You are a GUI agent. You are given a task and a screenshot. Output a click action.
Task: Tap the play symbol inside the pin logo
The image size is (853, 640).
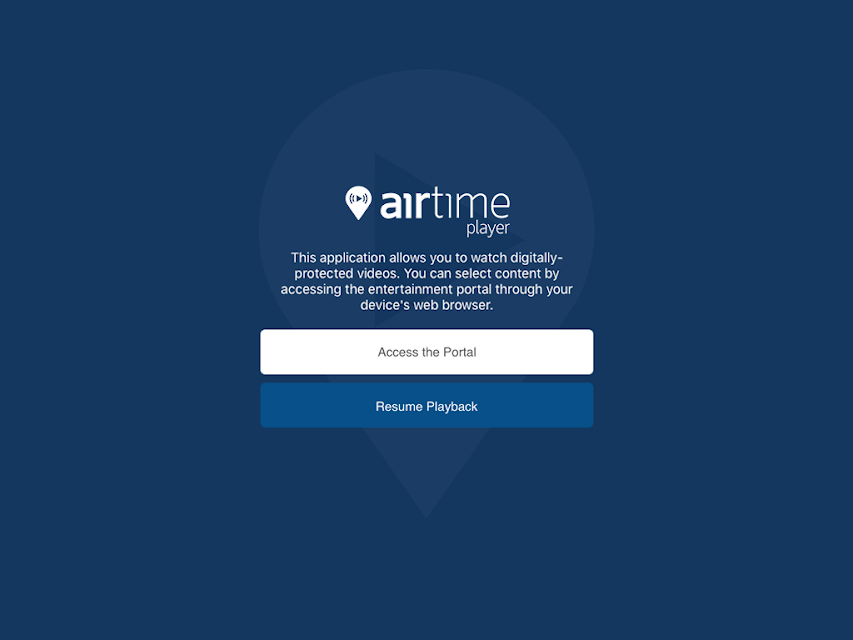point(358,199)
